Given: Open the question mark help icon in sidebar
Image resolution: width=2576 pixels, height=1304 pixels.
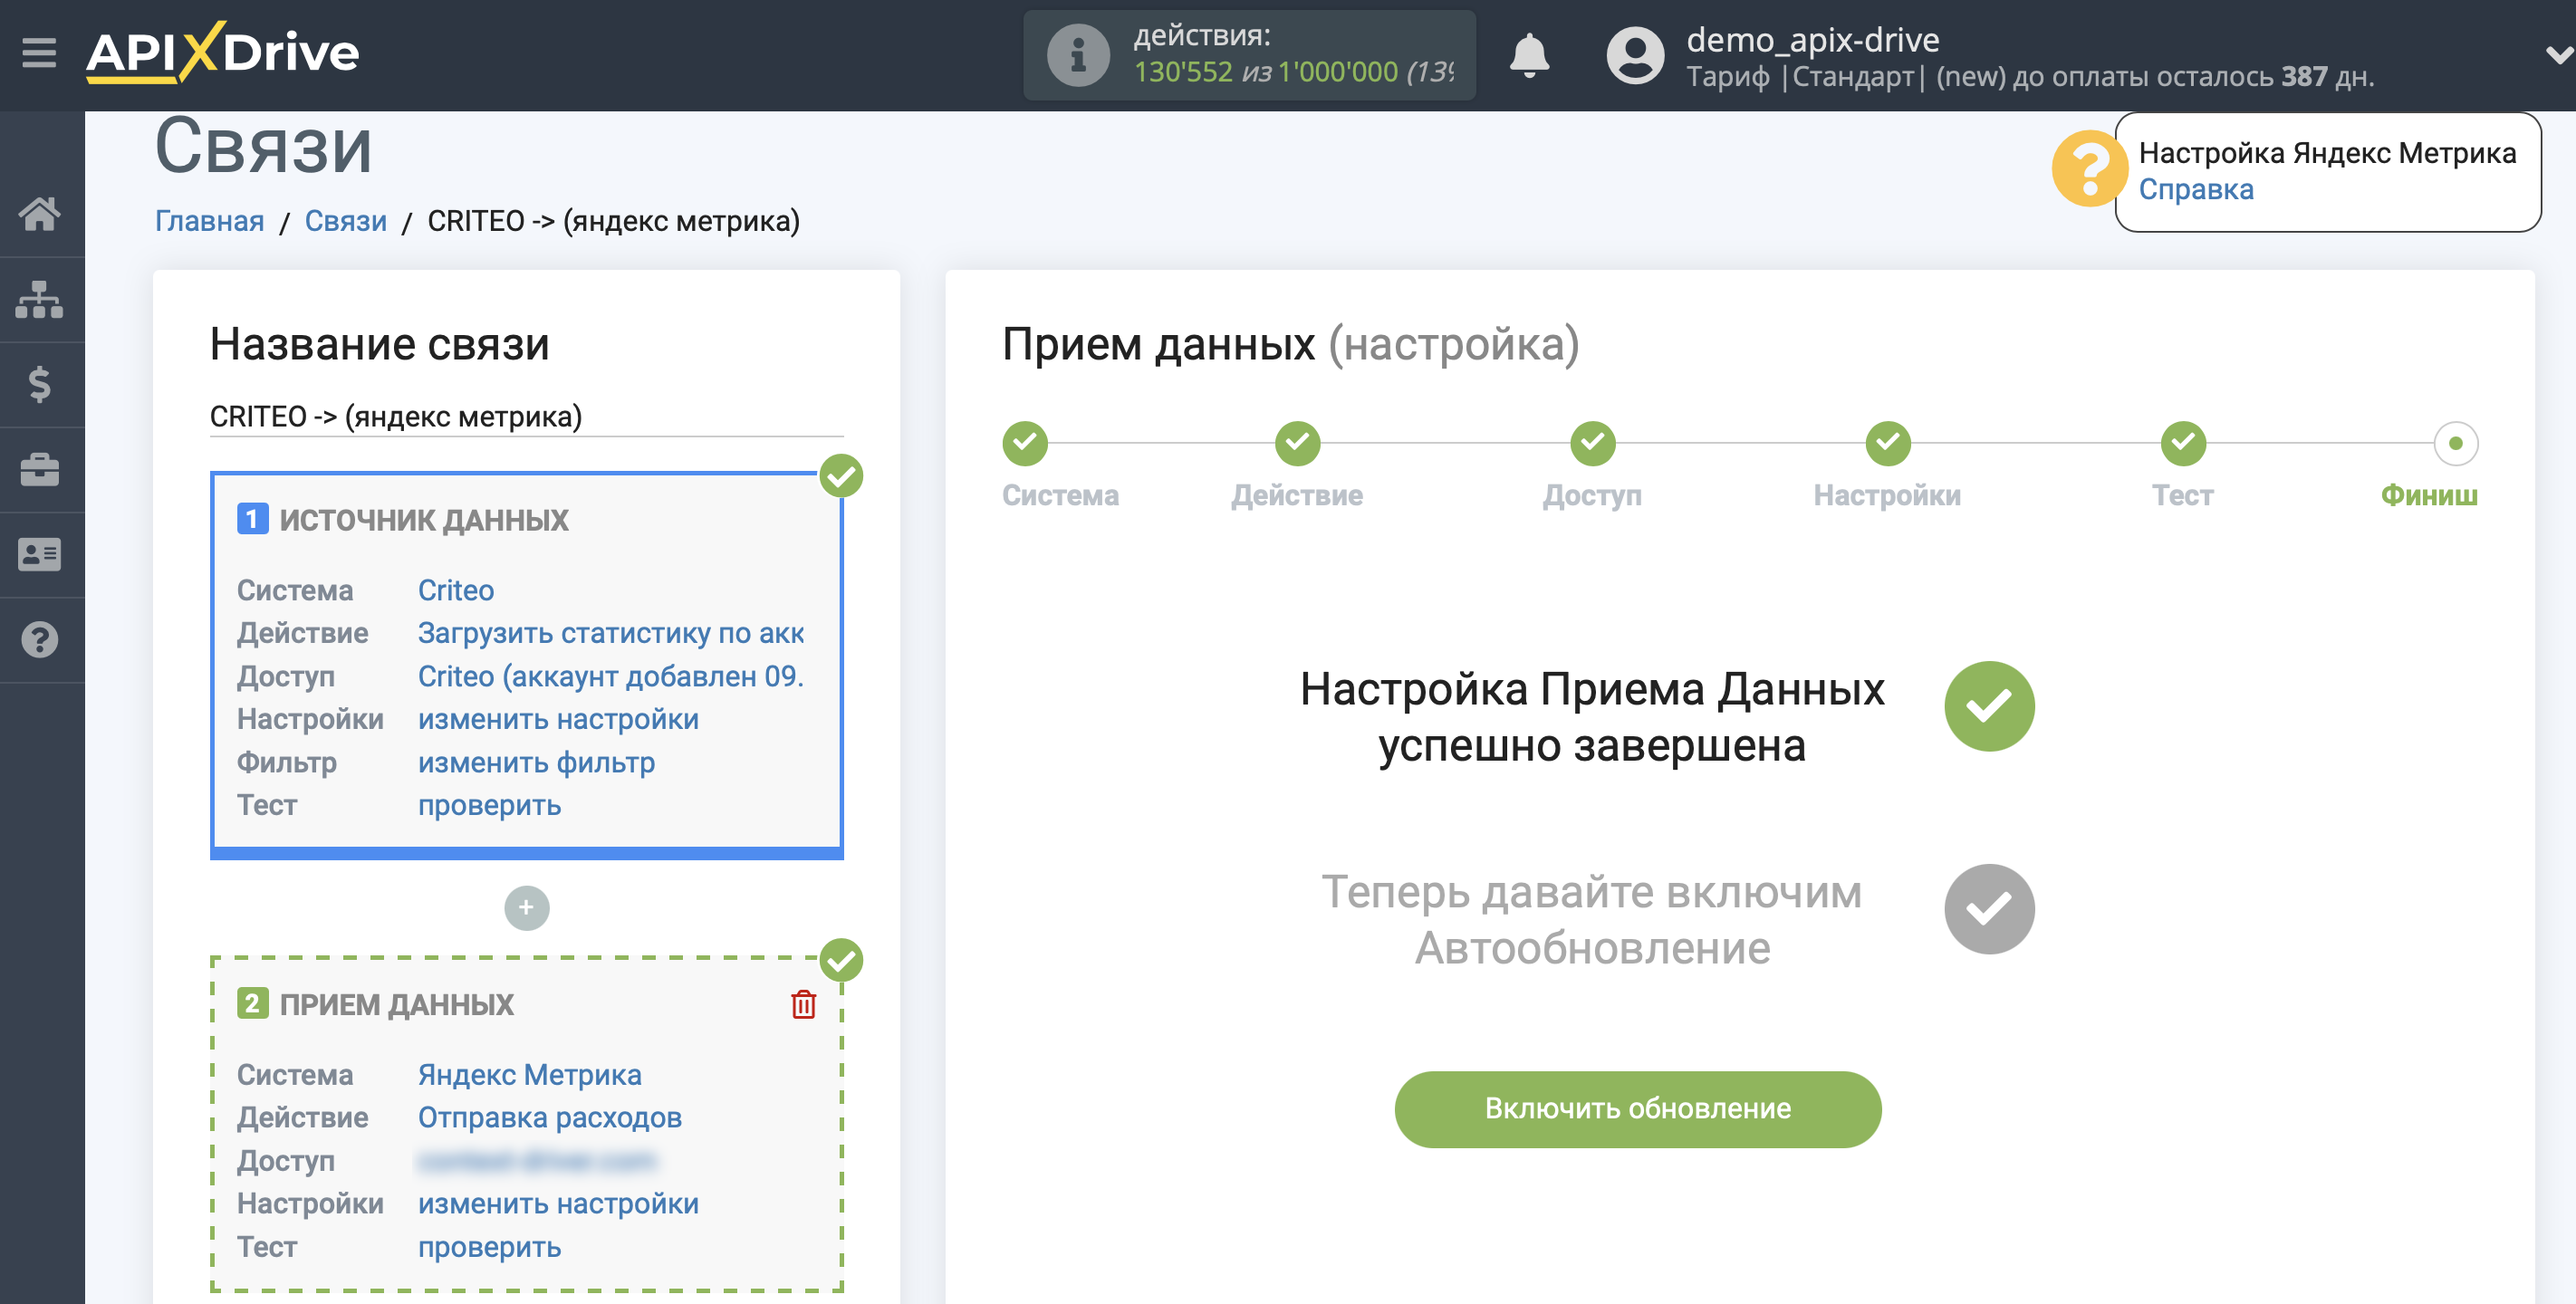Looking at the screenshot, I should tap(40, 640).
